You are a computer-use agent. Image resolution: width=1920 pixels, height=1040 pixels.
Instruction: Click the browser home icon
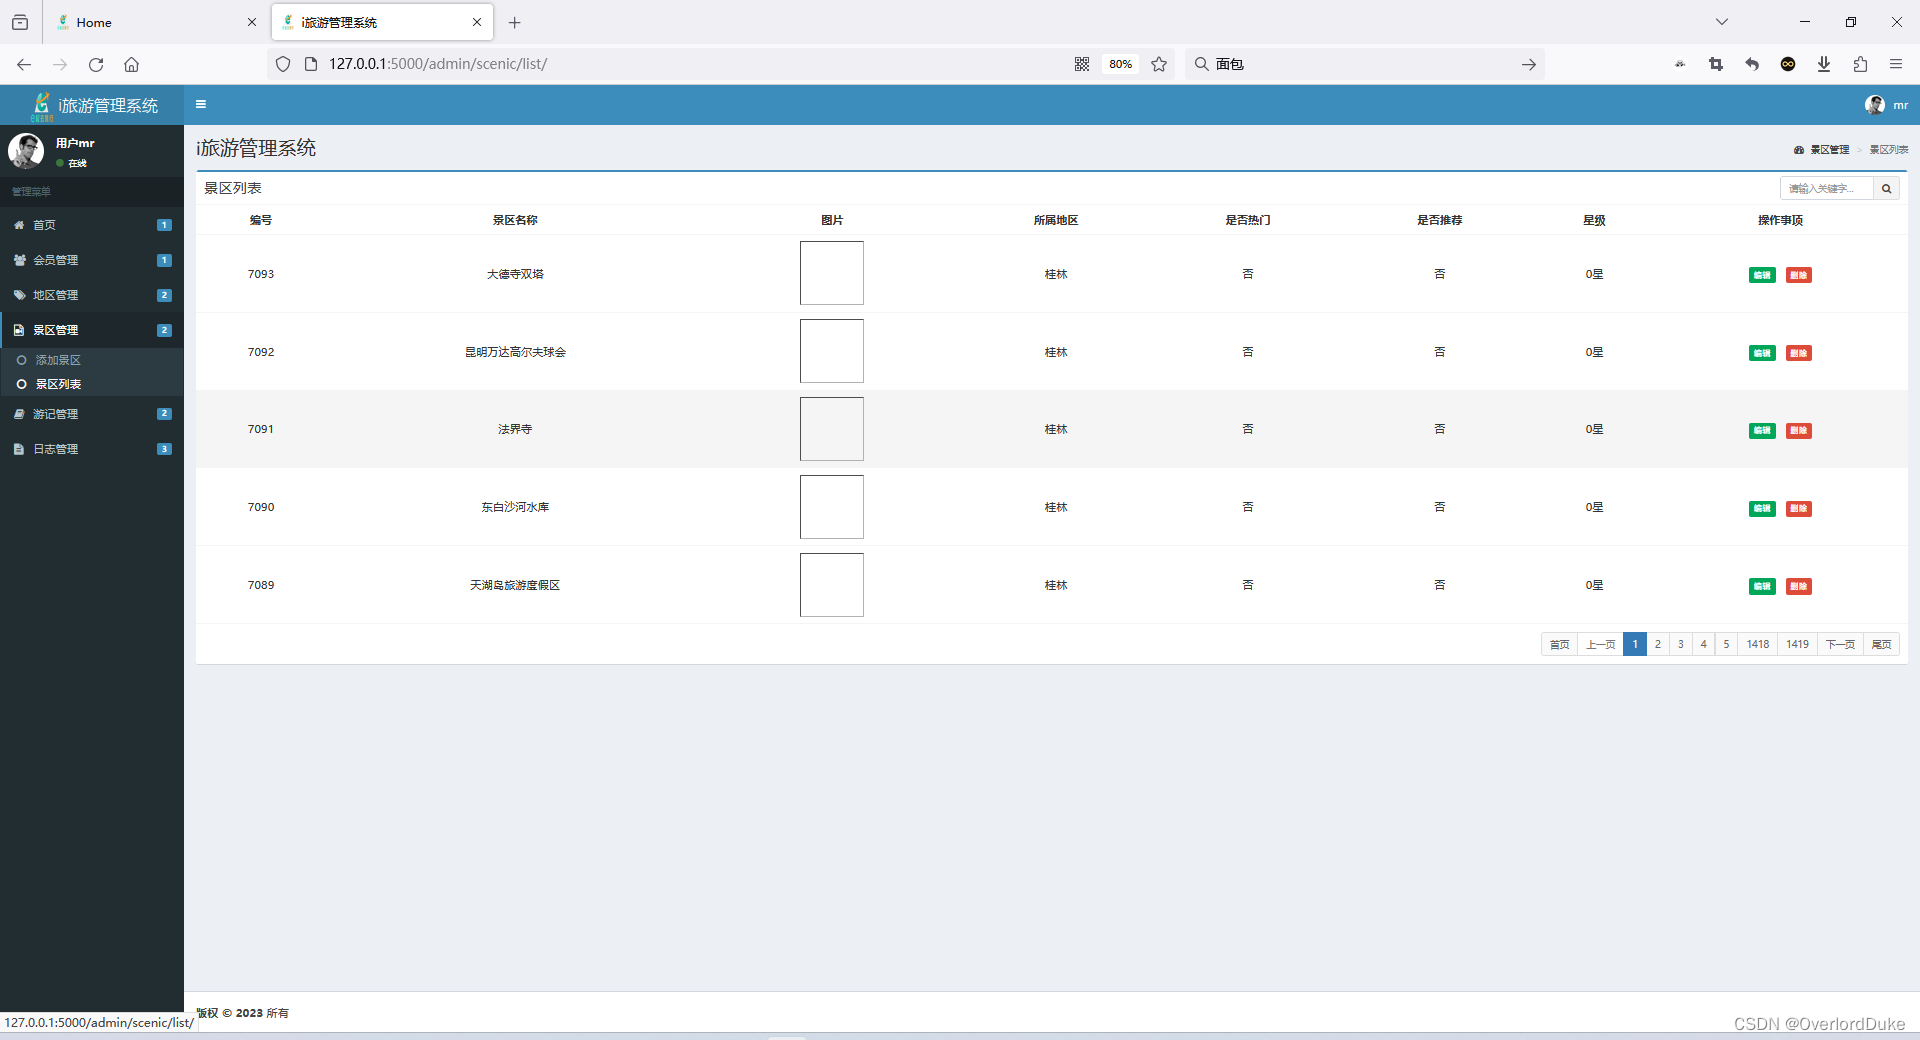(x=131, y=64)
